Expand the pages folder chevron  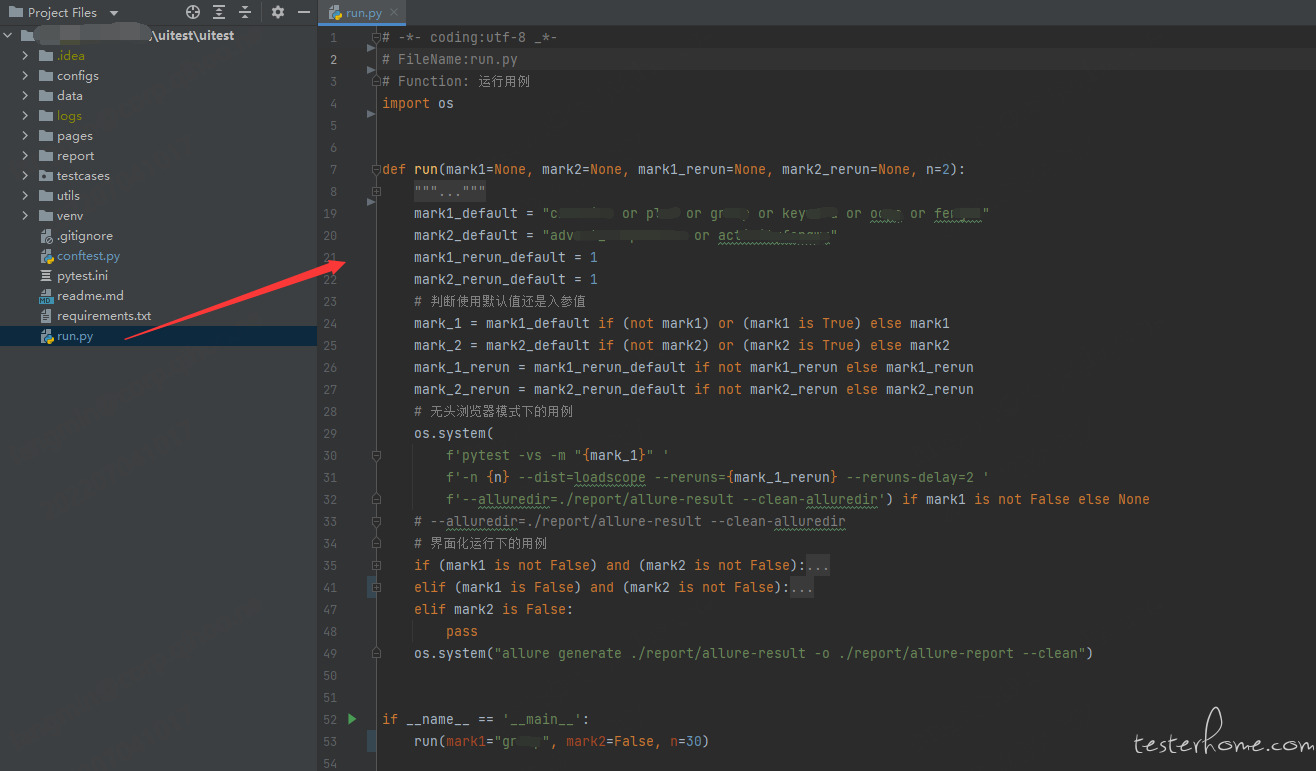tap(26, 136)
